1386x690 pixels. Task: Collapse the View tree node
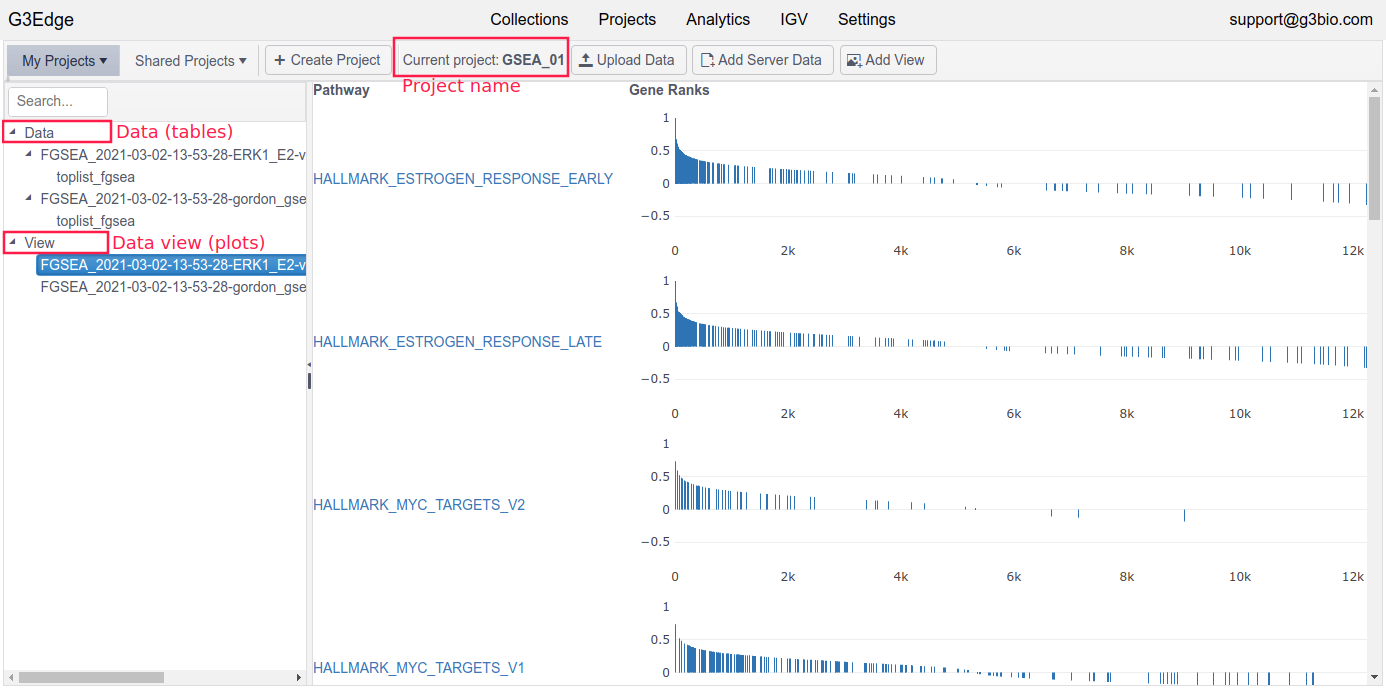(x=12, y=242)
